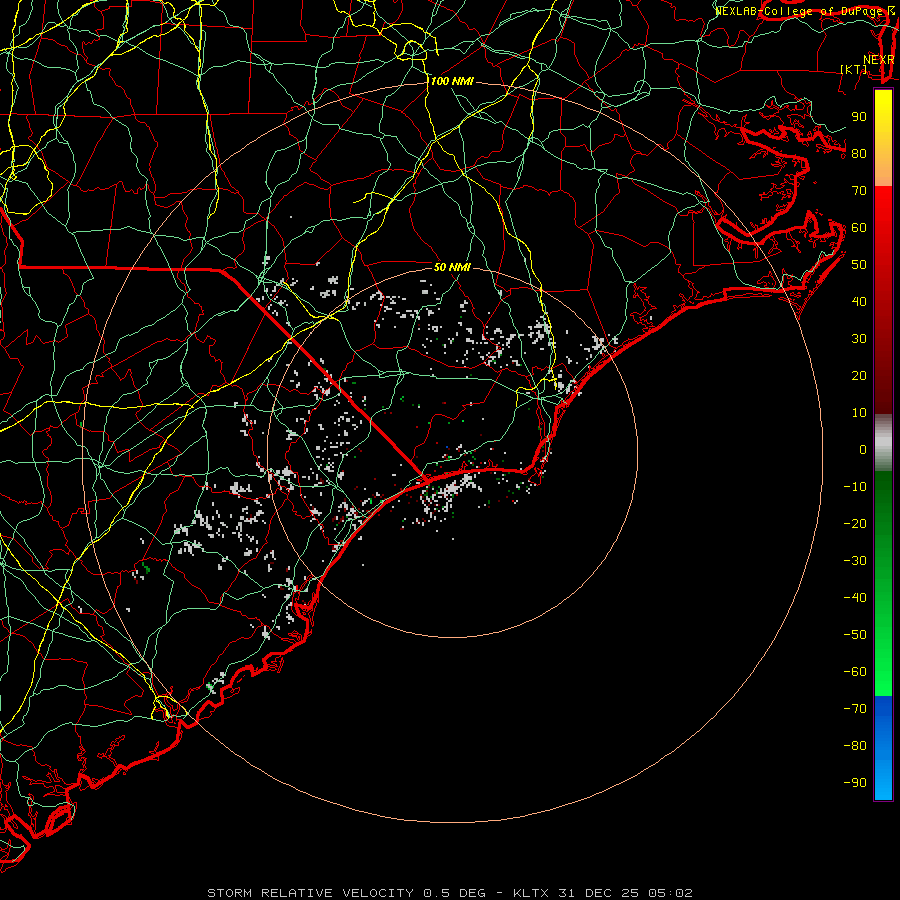Click the "50 NMI" range ring label

pos(452,267)
